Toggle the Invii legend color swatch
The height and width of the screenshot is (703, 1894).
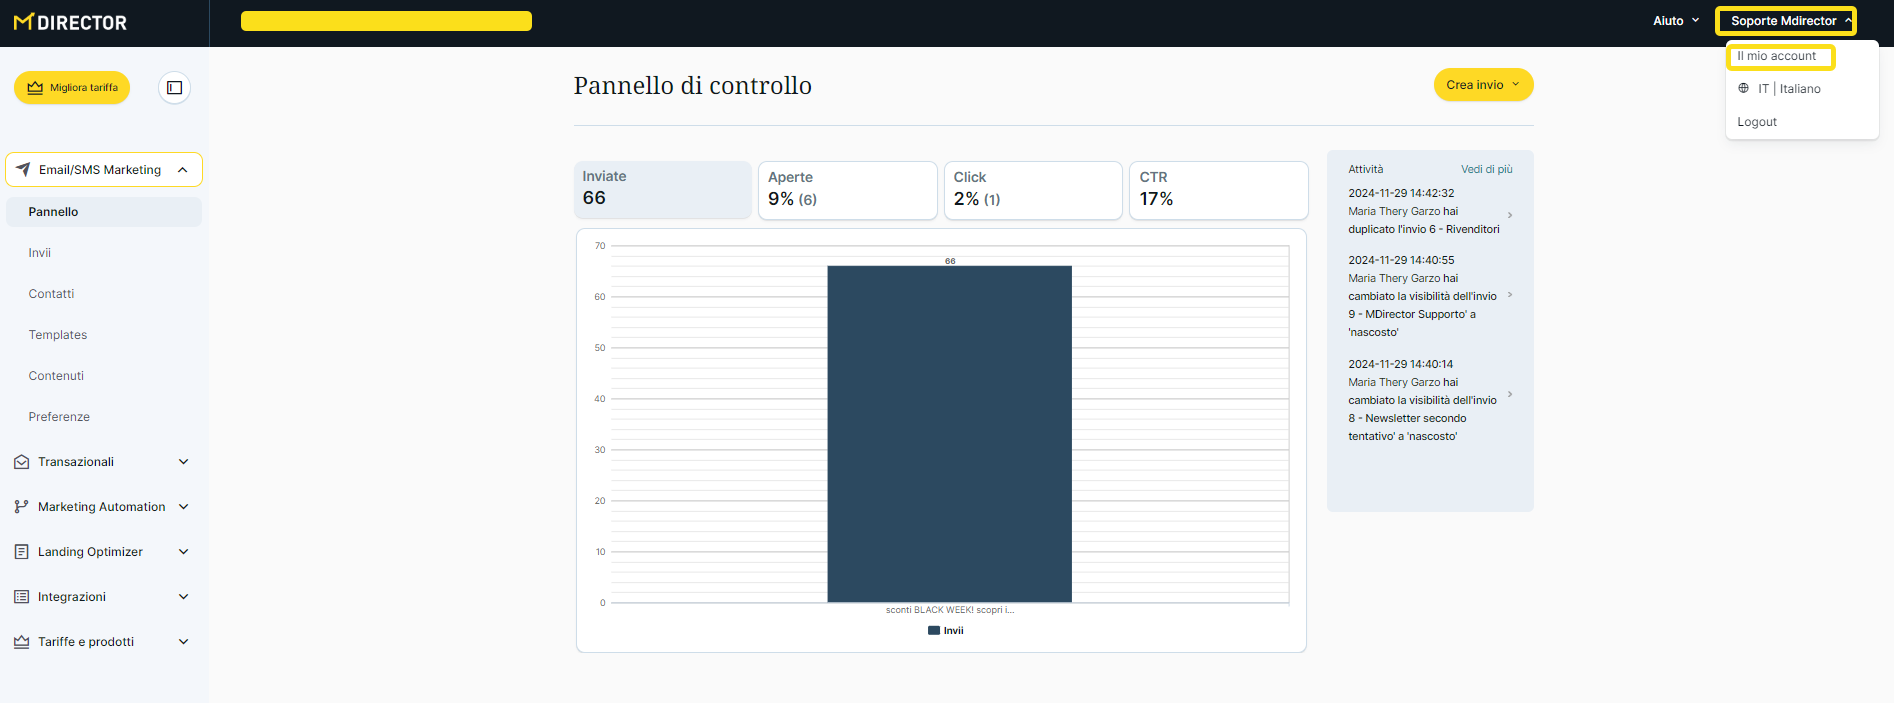coord(933,631)
